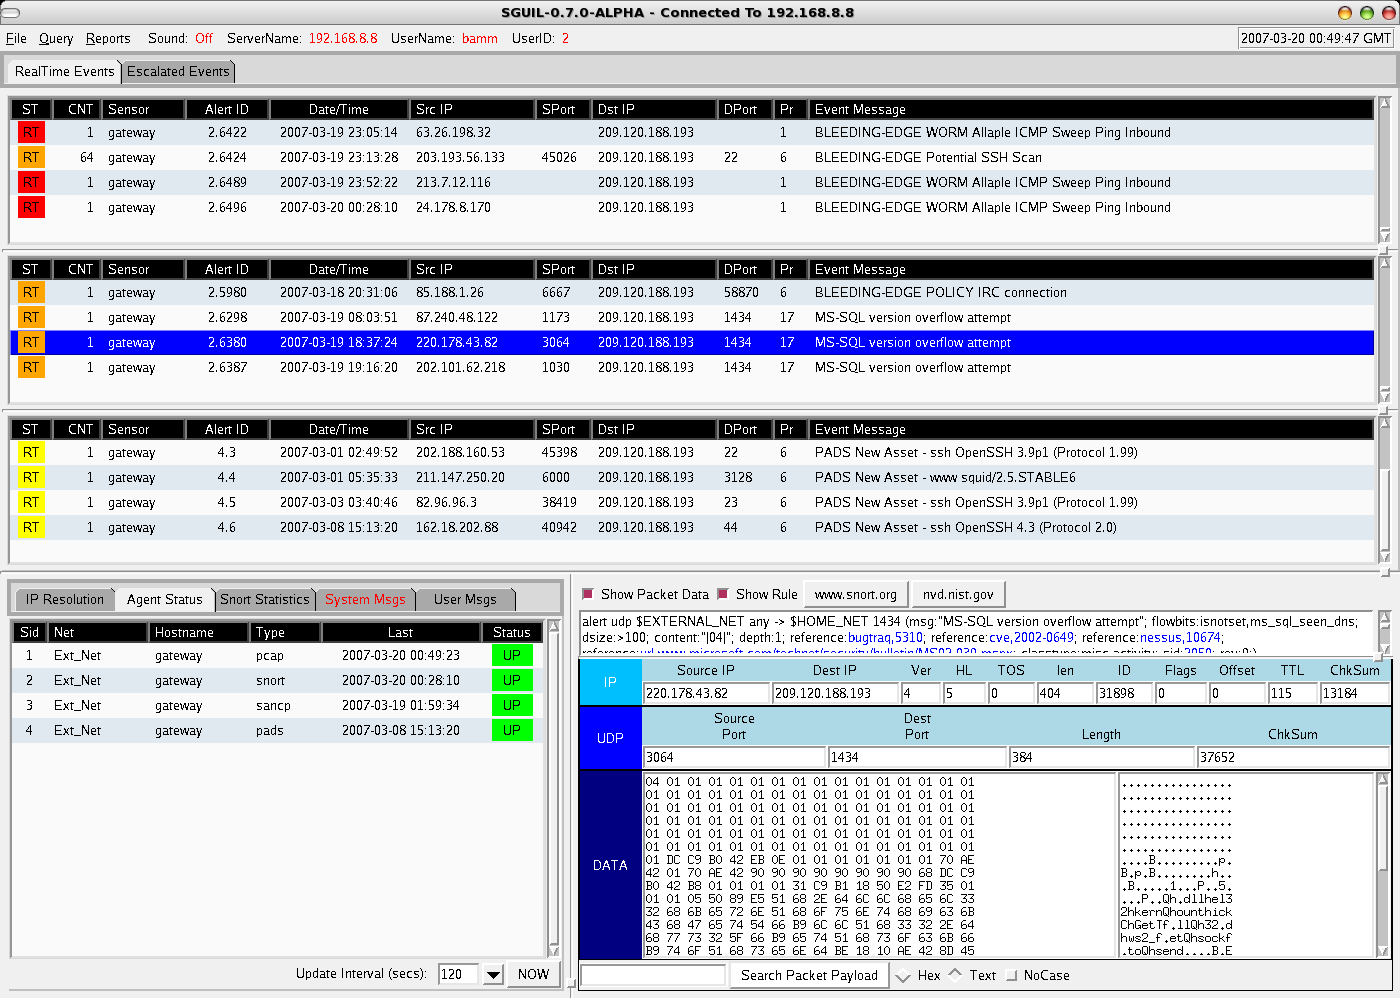Click orange RT icon on IRC connection alert 2.5980
Viewport: 1400px width, 998px height.
(x=30, y=292)
